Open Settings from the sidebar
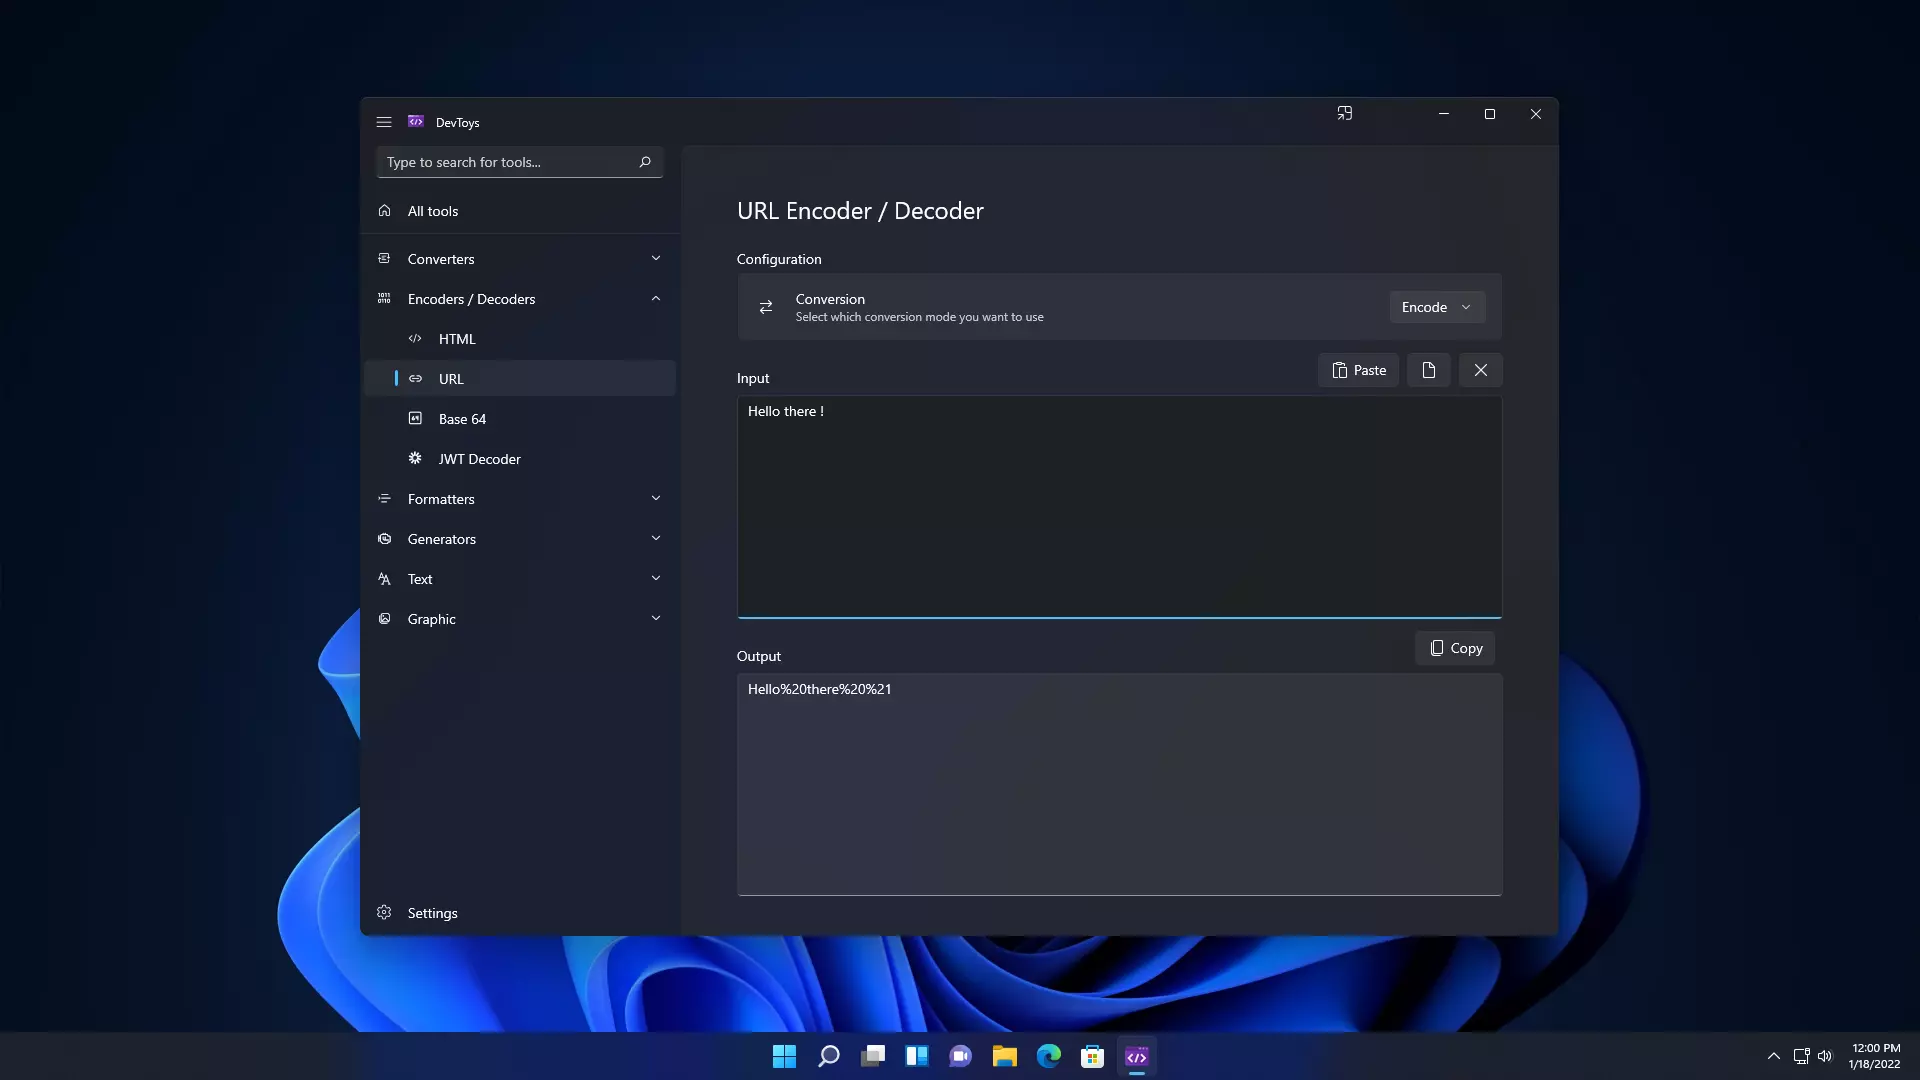The image size is (1920, 1080). coord(433,911)
